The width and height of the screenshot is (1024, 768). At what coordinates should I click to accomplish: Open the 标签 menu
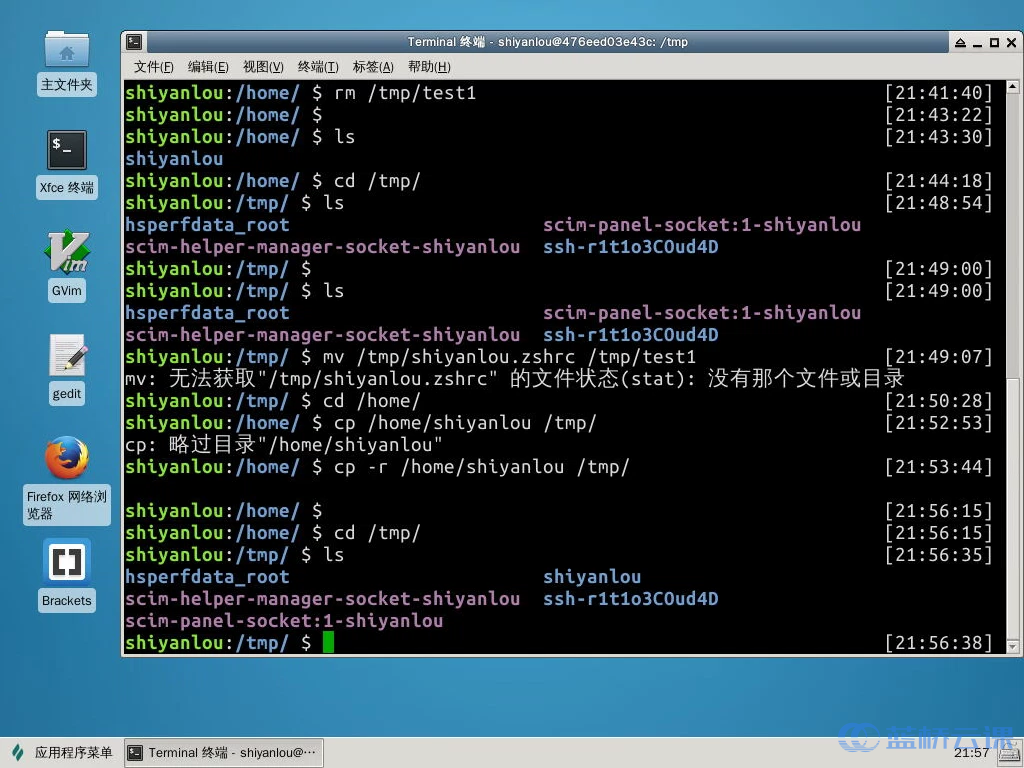[370, 67]
